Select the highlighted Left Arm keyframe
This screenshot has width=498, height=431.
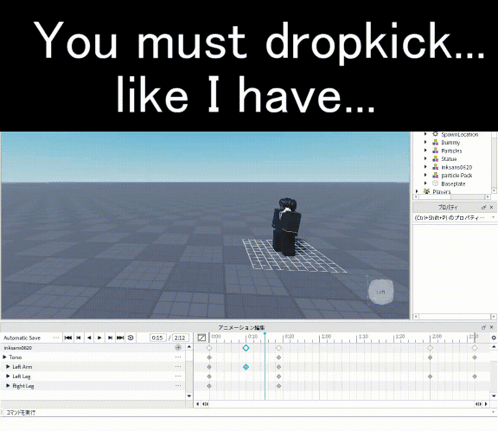click(x=246, y=367)
